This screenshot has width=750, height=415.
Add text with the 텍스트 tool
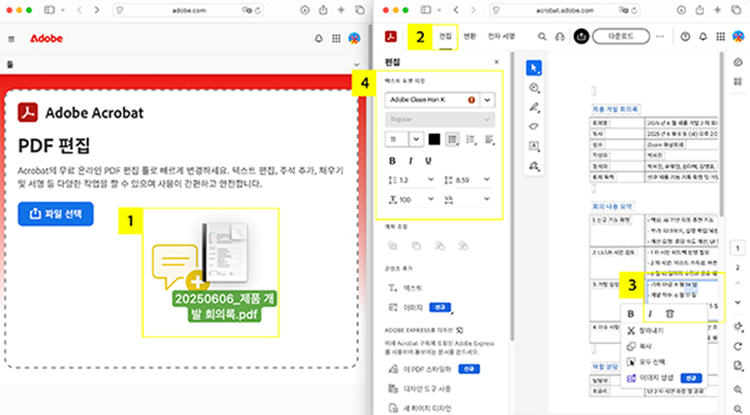(406, 288)
